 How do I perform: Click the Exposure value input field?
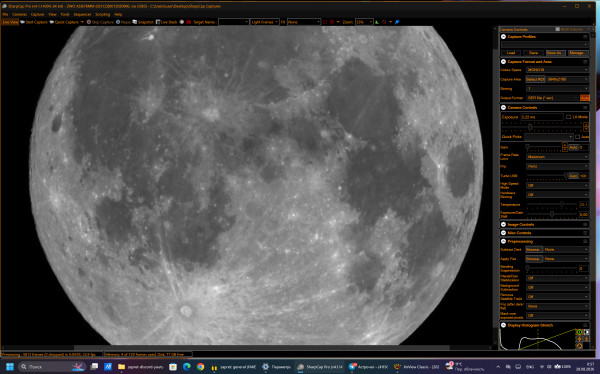pos(542,117)
